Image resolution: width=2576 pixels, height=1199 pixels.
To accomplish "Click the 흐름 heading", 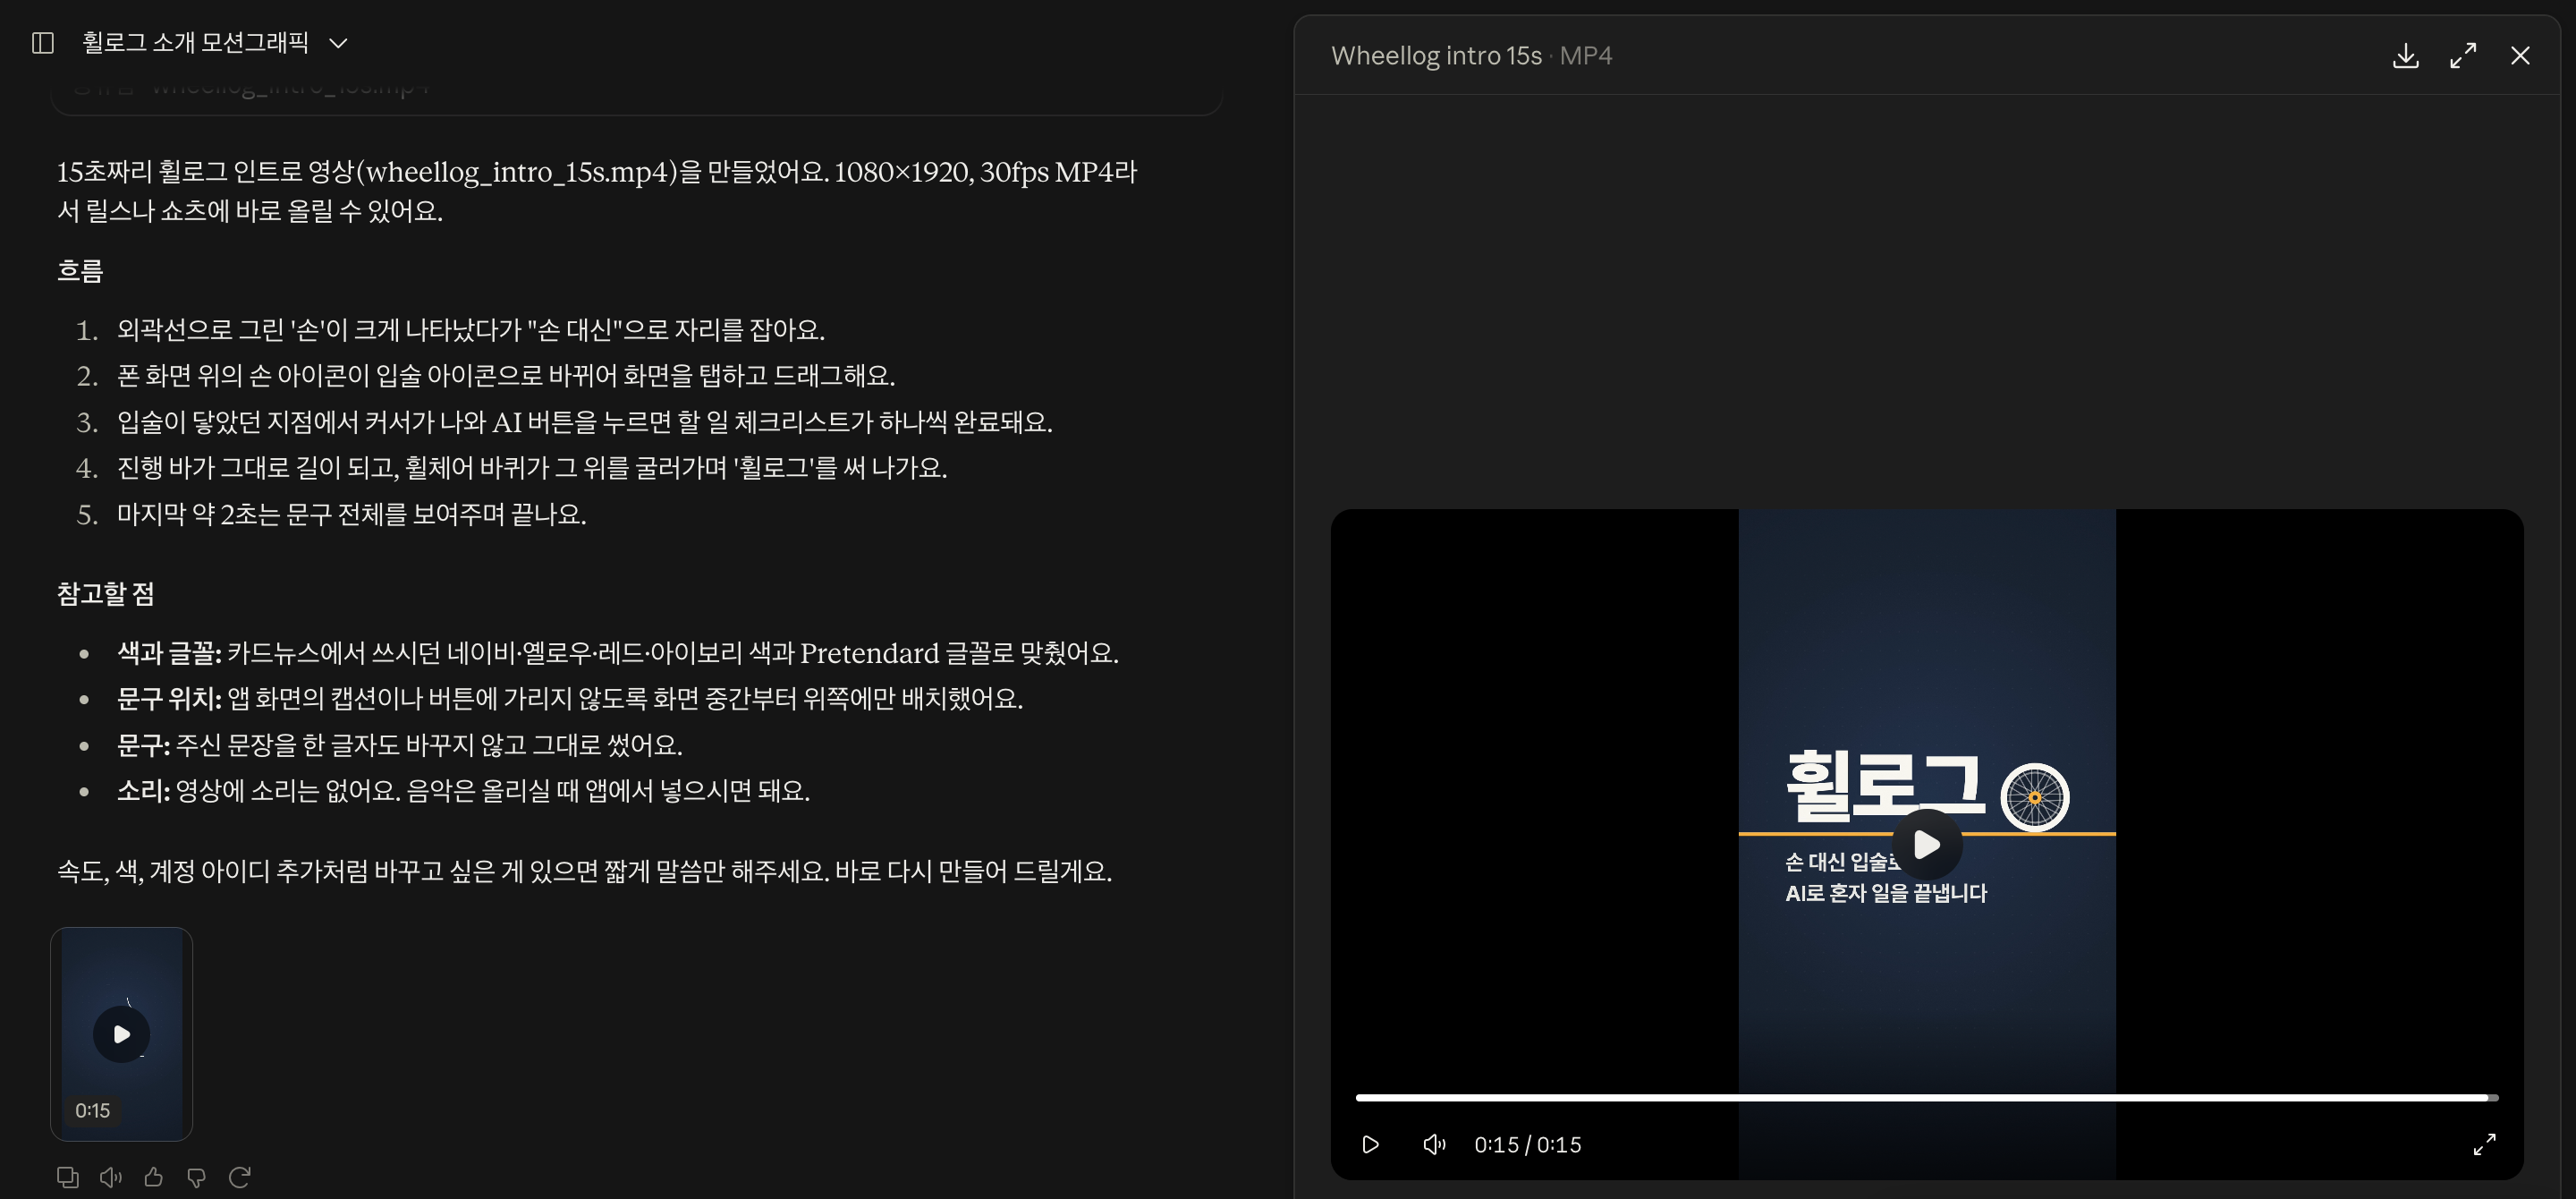I will 80,271.
